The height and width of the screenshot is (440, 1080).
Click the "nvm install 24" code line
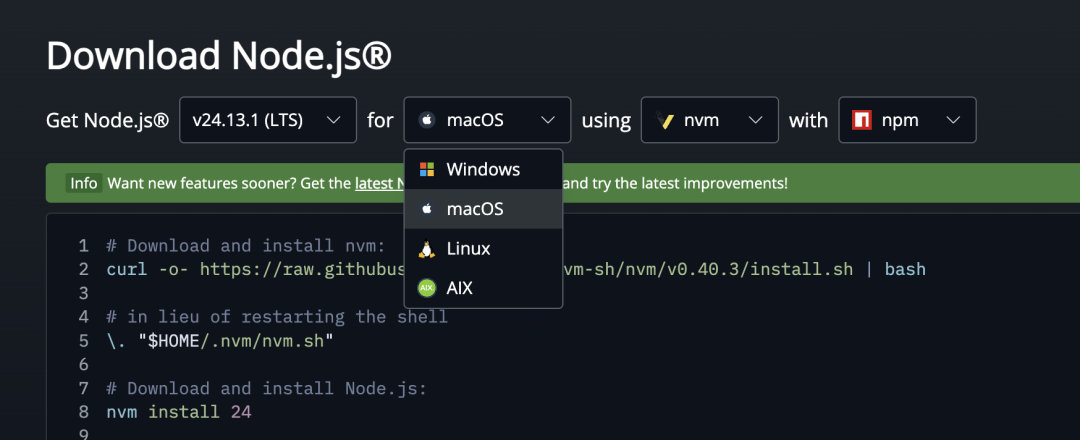pos(179,412)
